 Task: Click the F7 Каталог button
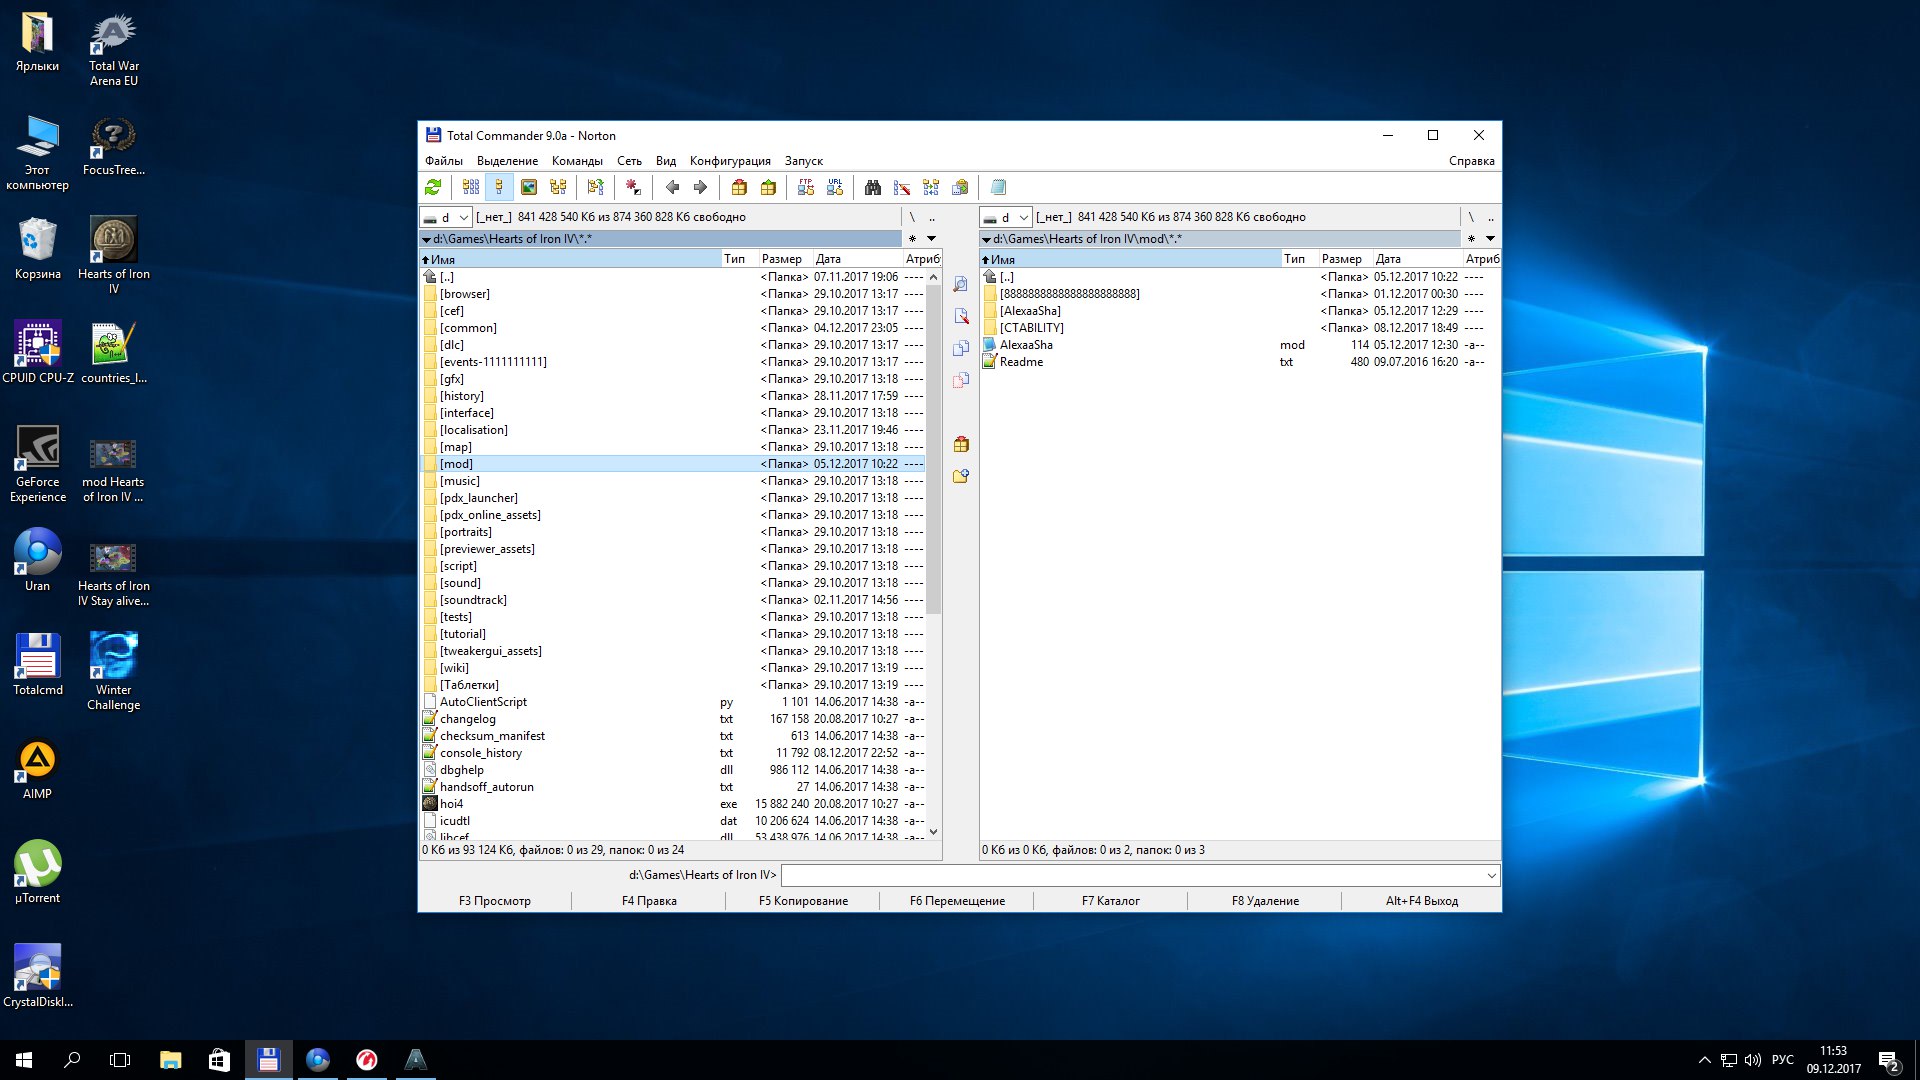(x=1110, y=901)
